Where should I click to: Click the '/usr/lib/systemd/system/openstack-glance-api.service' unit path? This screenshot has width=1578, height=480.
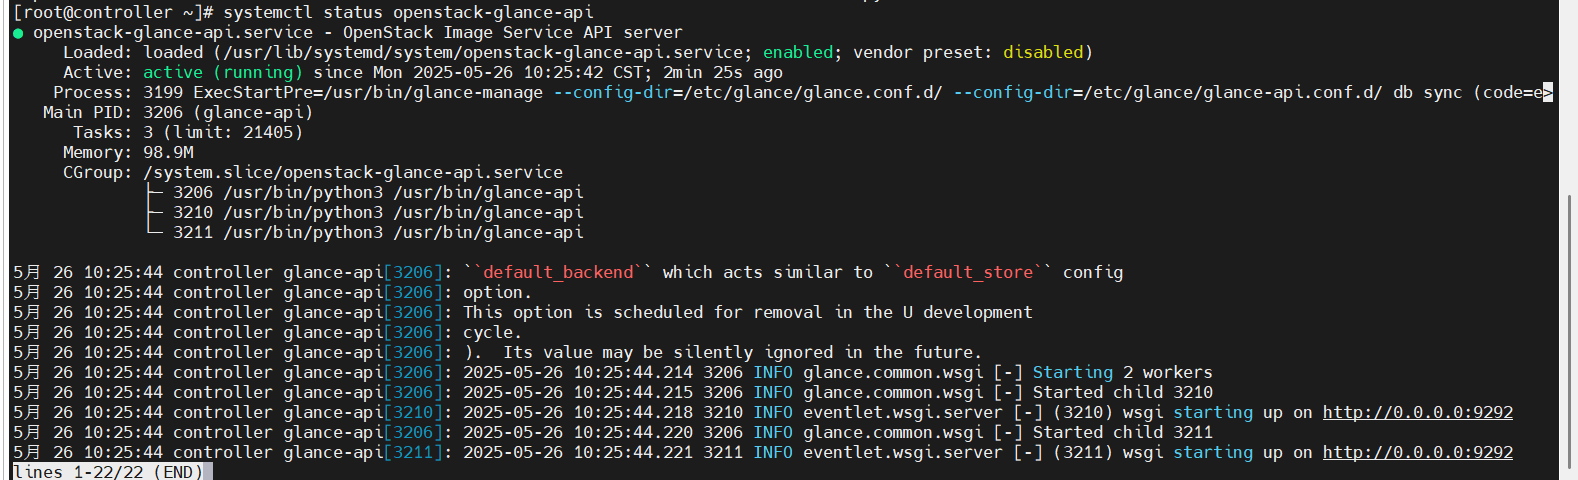(483, 52)
